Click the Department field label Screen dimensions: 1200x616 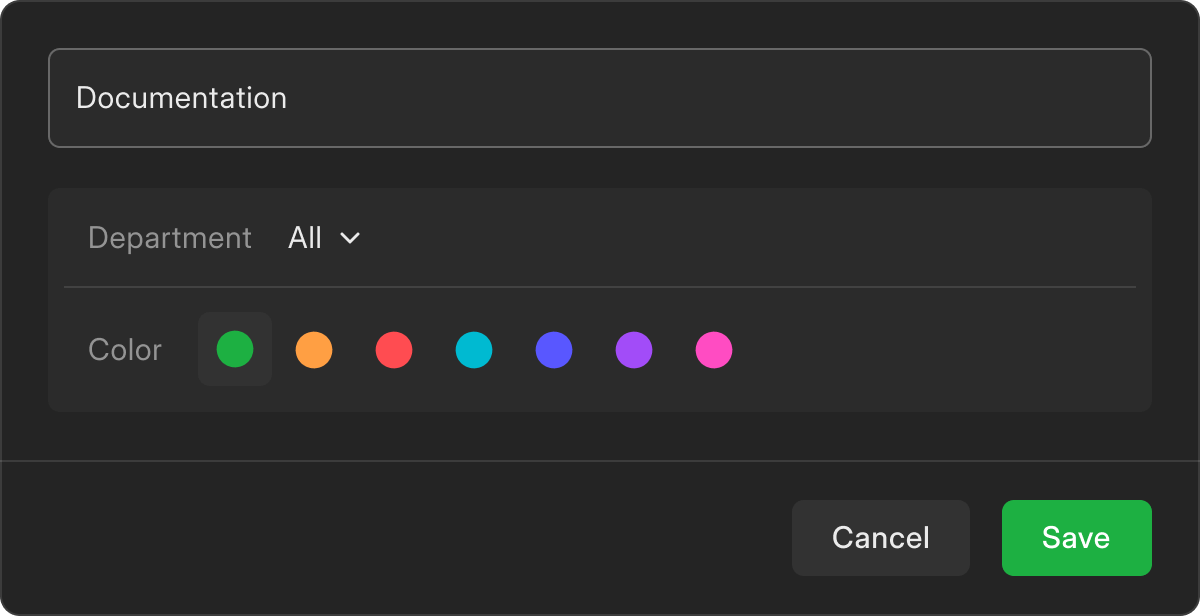170,238
